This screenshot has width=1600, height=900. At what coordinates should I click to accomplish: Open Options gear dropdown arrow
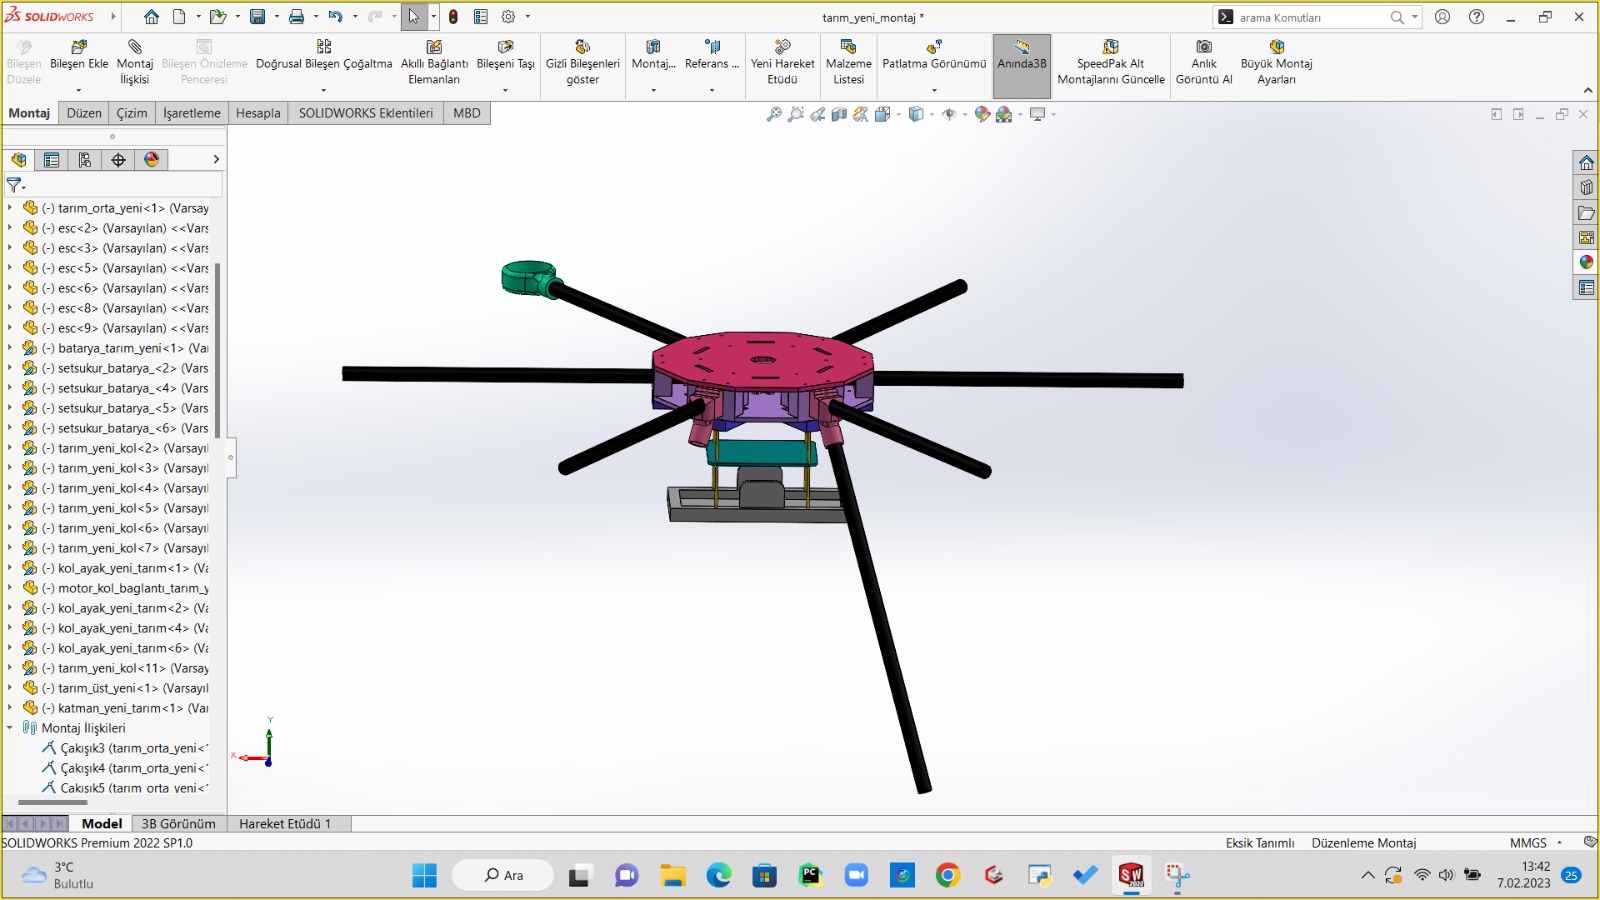528,17
